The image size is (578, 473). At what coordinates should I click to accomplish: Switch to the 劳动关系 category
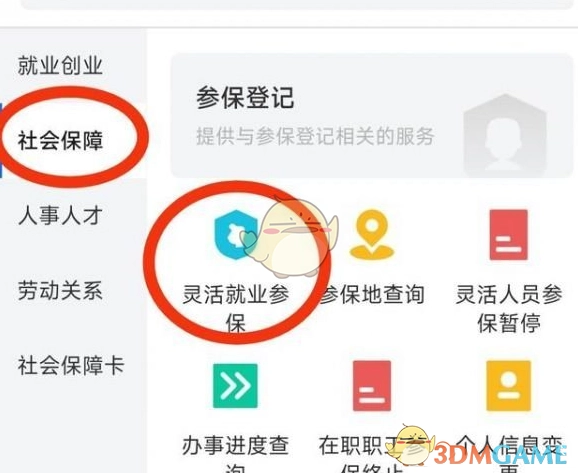coord(60,291)
